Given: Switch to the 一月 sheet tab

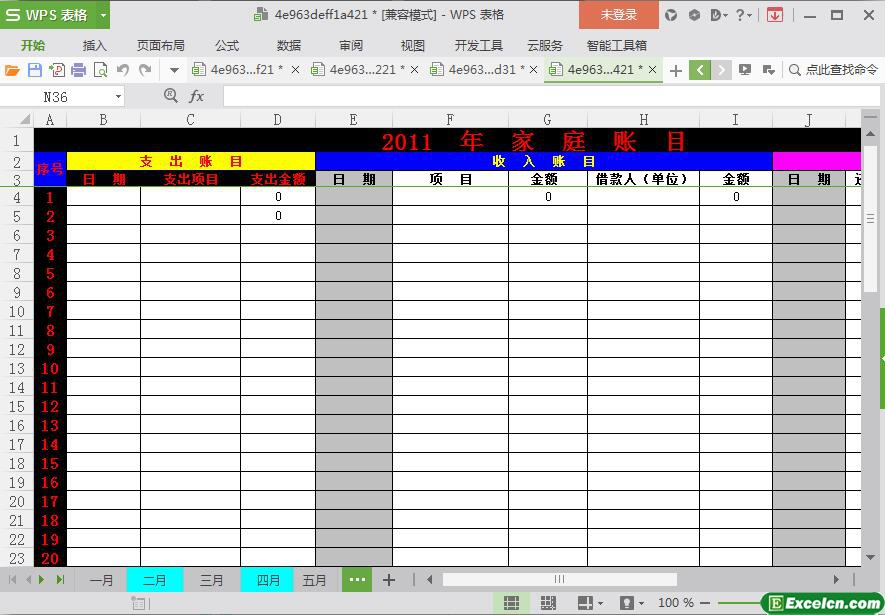Looking at the screenshot, I should pyautogui.click(x=101, y=580).
